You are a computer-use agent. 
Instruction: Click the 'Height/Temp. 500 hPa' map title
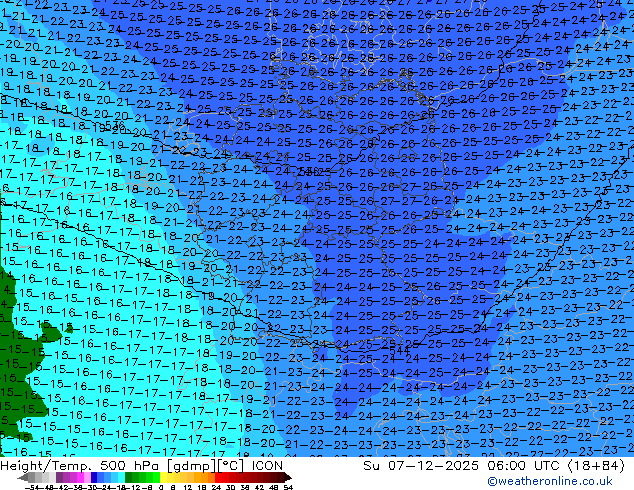(x=81, y=466)
